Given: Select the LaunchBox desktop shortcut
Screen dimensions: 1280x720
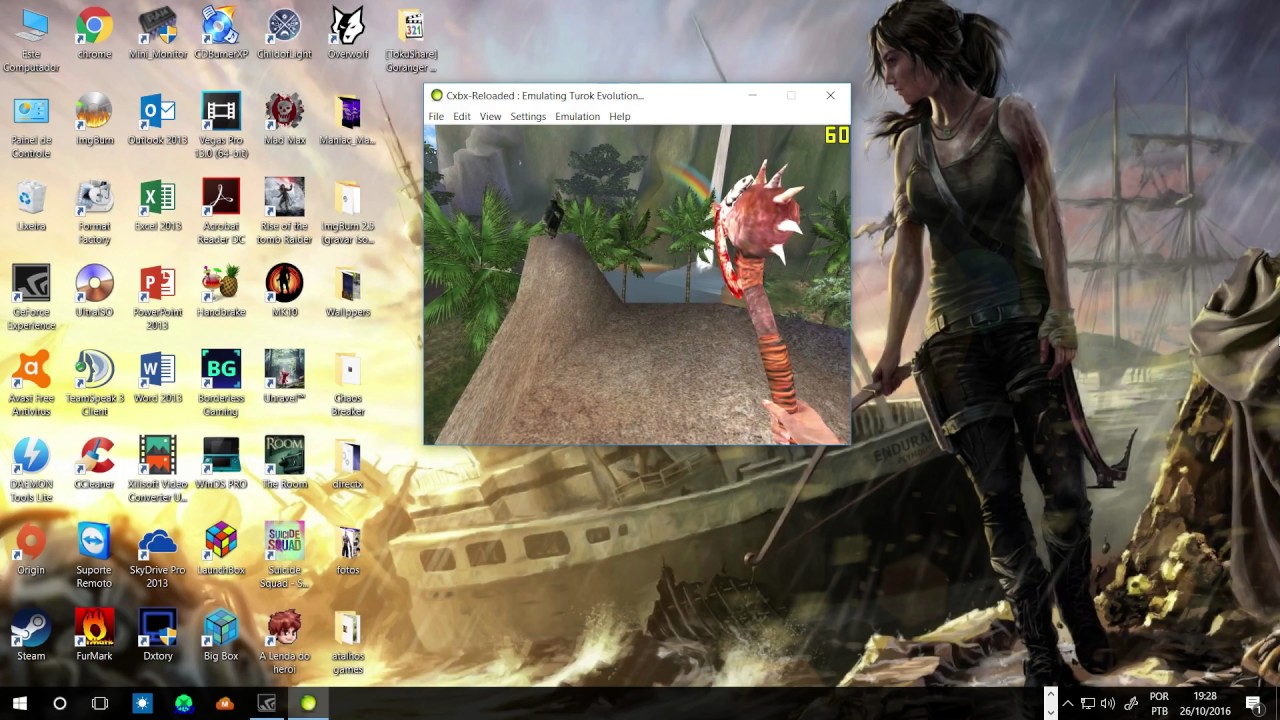Looking at the screenshot, I should pyautogui.click(x=221, y=550).
